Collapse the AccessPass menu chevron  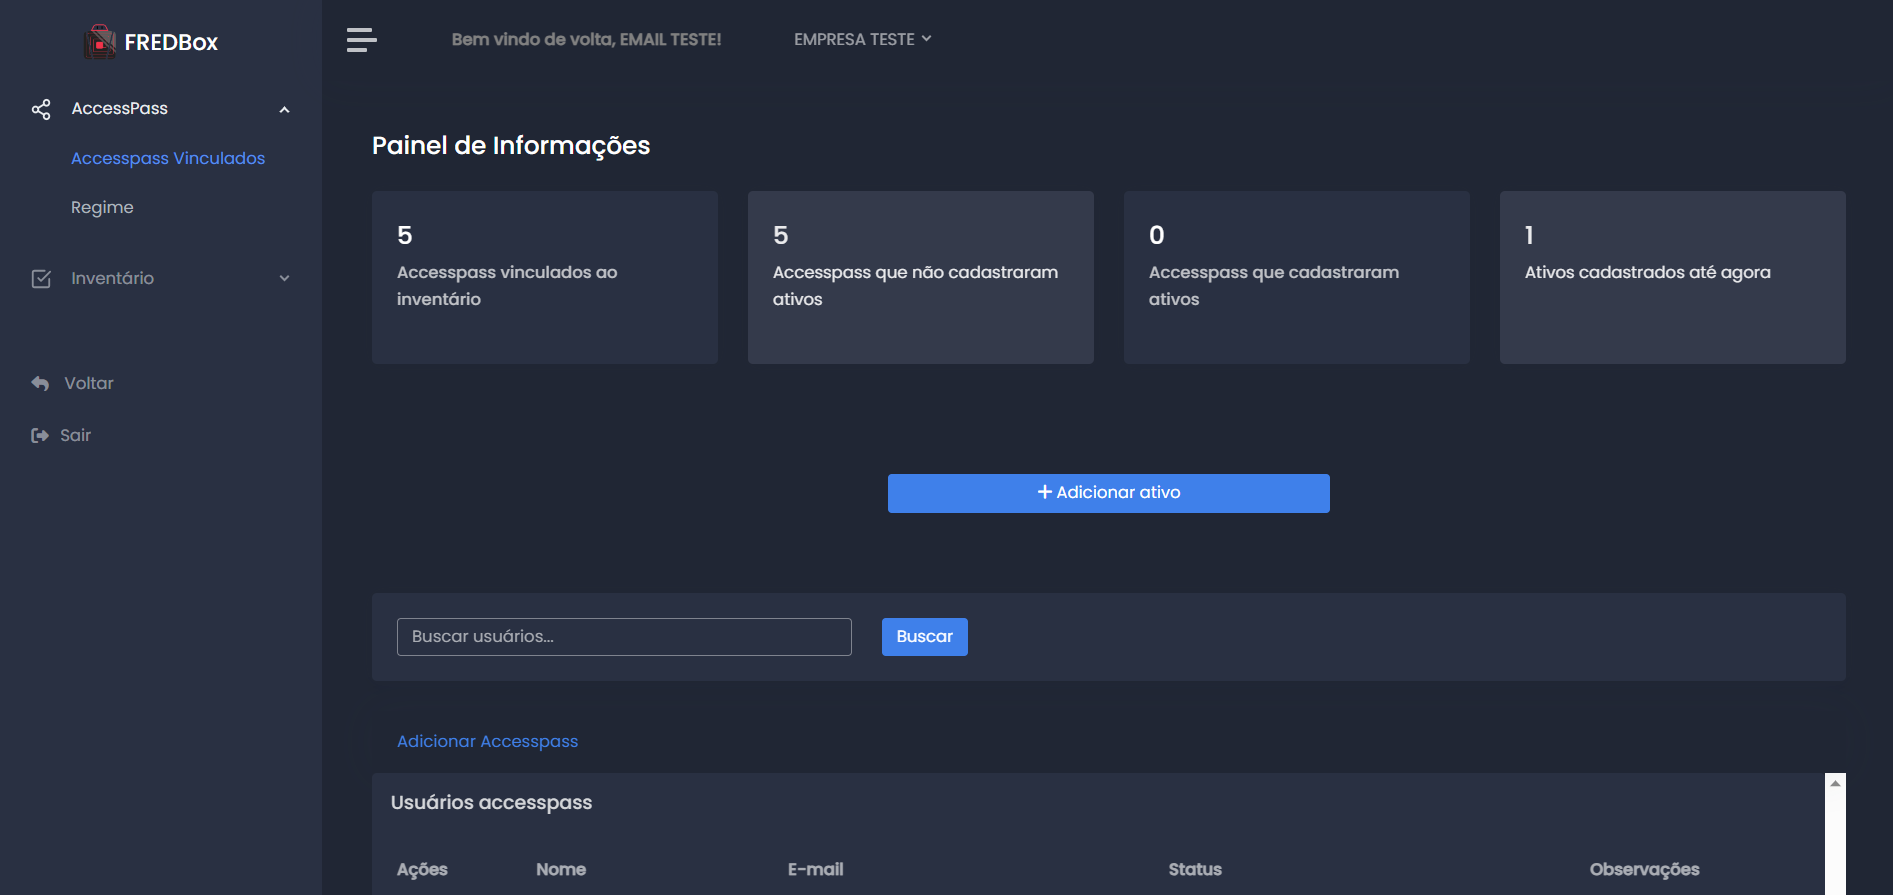click(284, 110)
